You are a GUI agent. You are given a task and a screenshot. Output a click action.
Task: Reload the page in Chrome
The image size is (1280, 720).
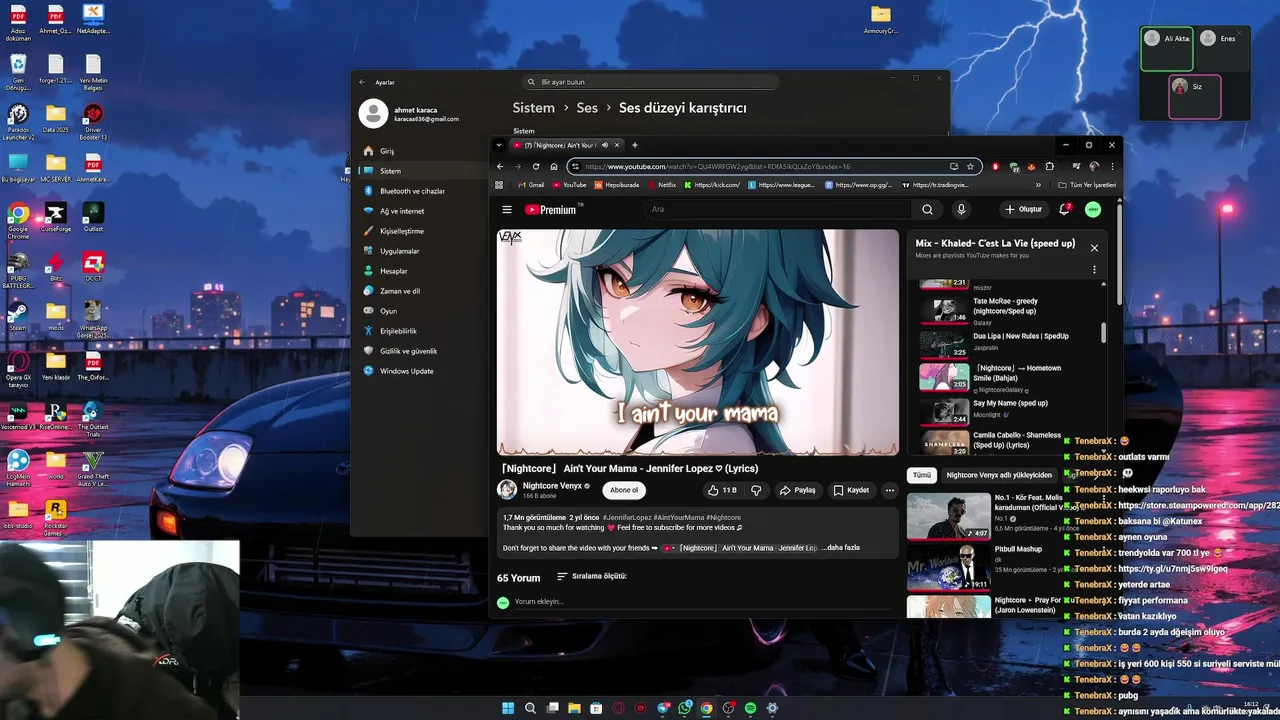[x=536, y=166]
